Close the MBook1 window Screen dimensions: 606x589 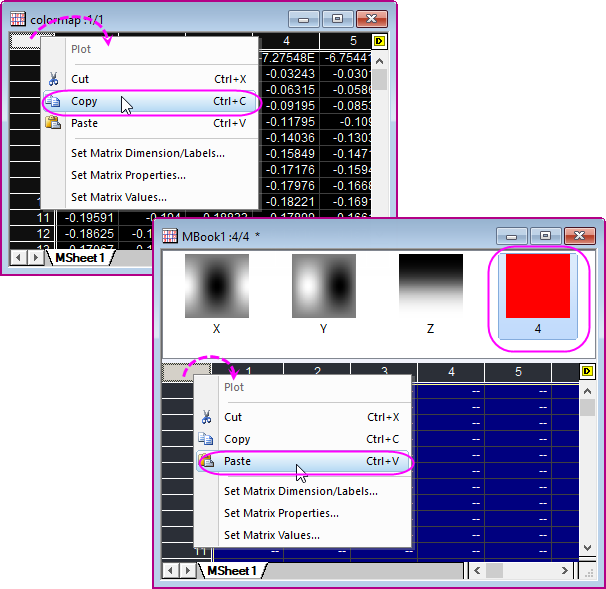(x=579, y=236)
